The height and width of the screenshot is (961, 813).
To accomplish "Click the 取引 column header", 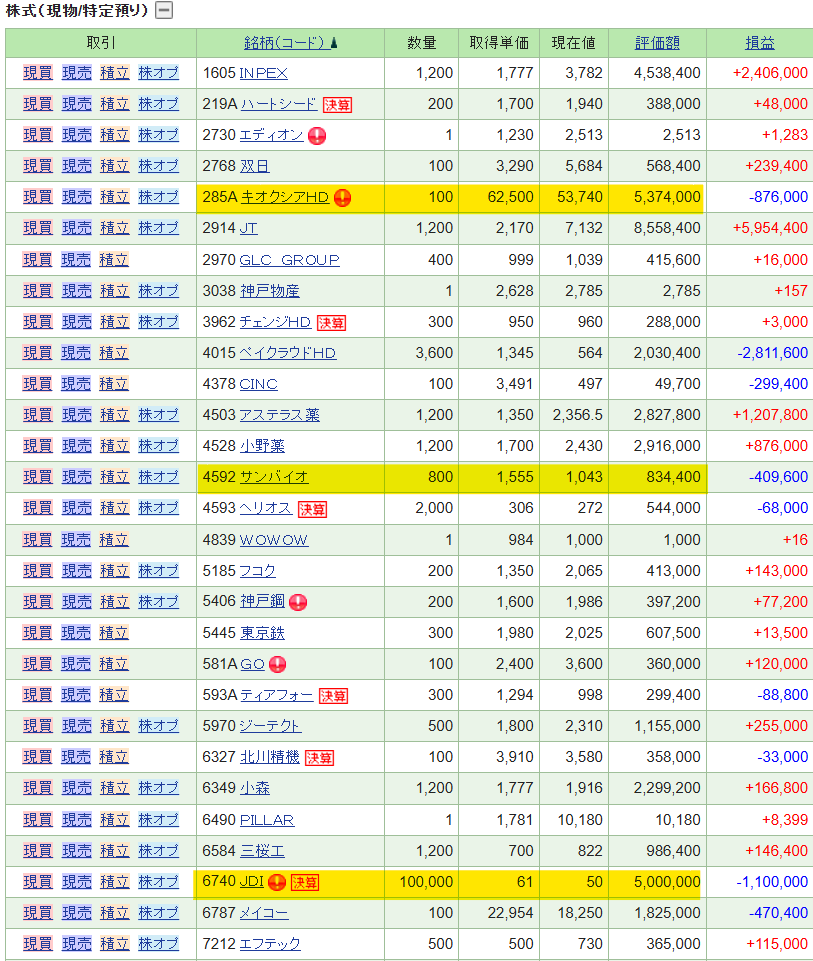I will click(x=101, y=43).
